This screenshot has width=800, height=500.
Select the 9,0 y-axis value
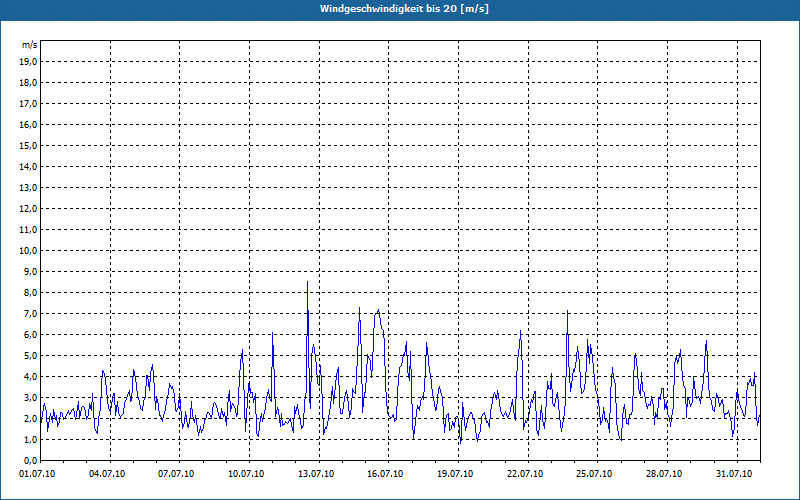[x=30, y=271]
